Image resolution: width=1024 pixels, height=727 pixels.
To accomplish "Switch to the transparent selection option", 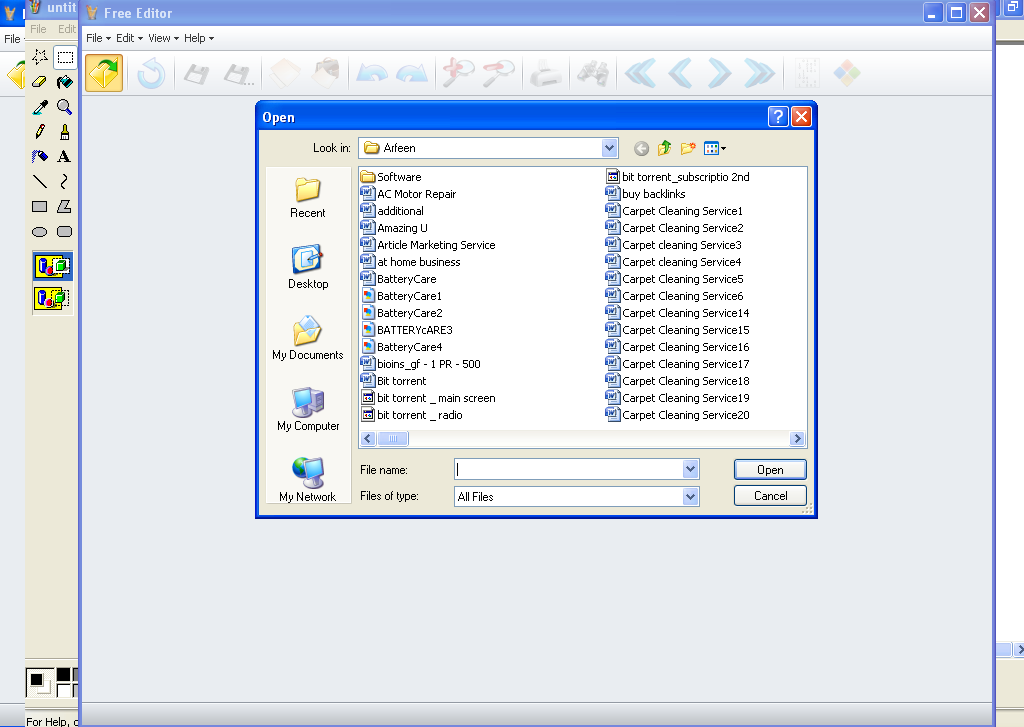I will point(52,298).
